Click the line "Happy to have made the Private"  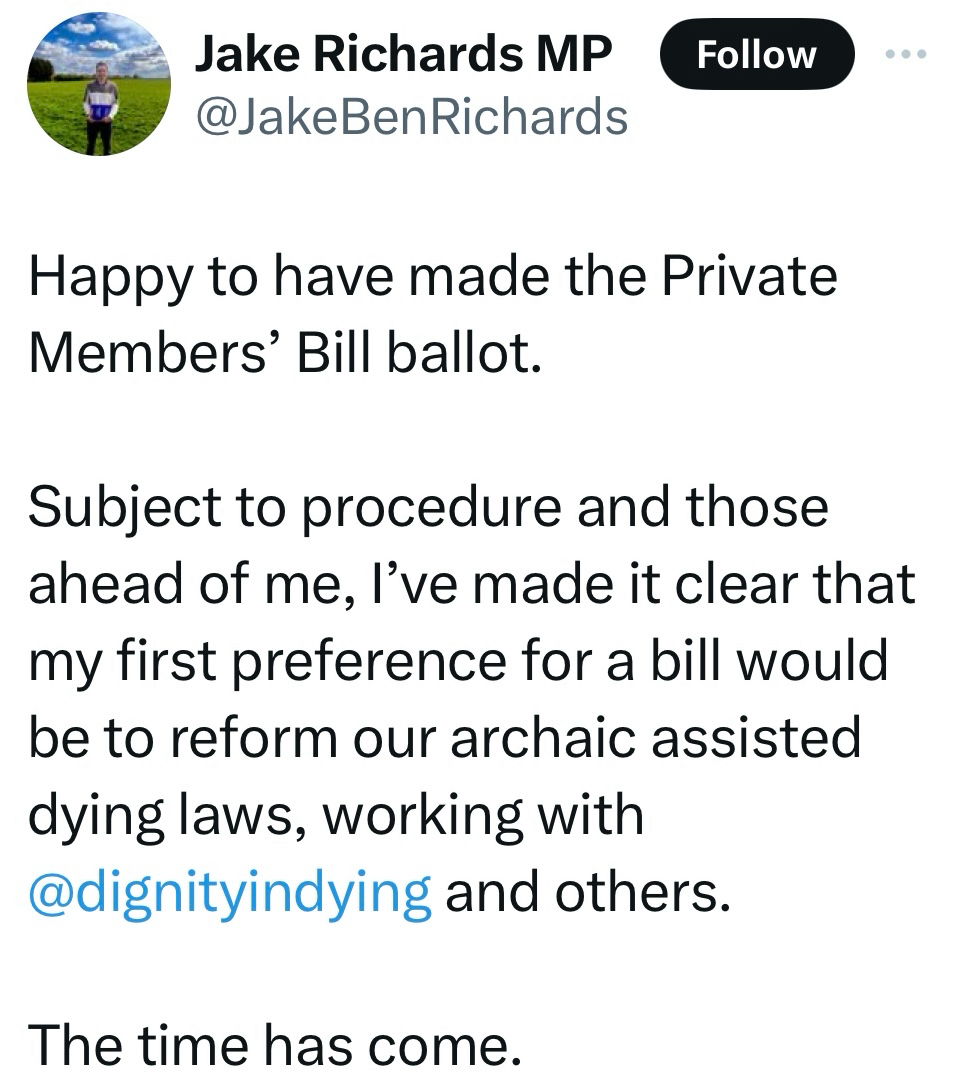[432, 275]
